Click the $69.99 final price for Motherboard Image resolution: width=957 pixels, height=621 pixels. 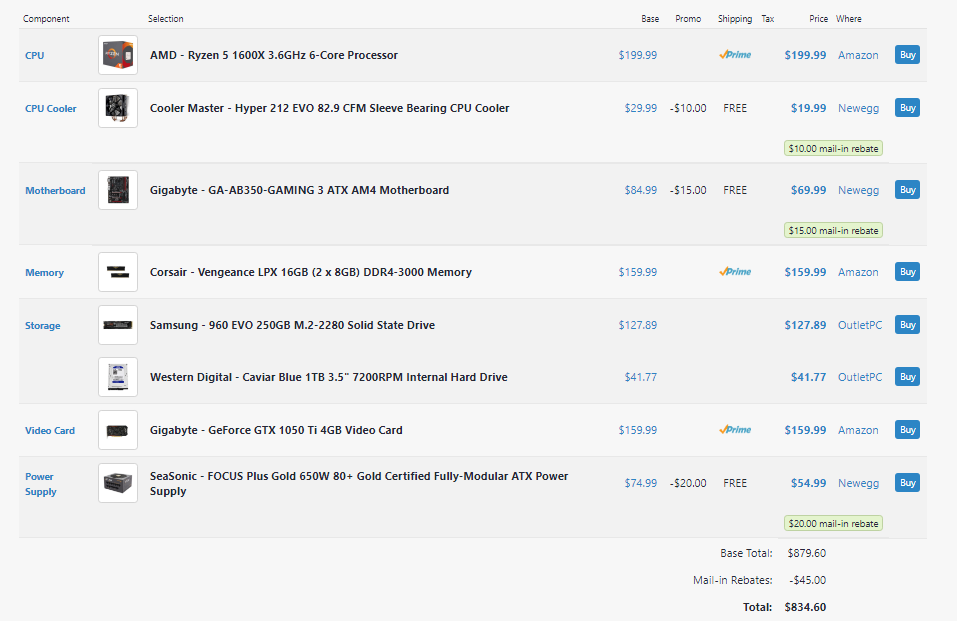click(x=808, y=190)
